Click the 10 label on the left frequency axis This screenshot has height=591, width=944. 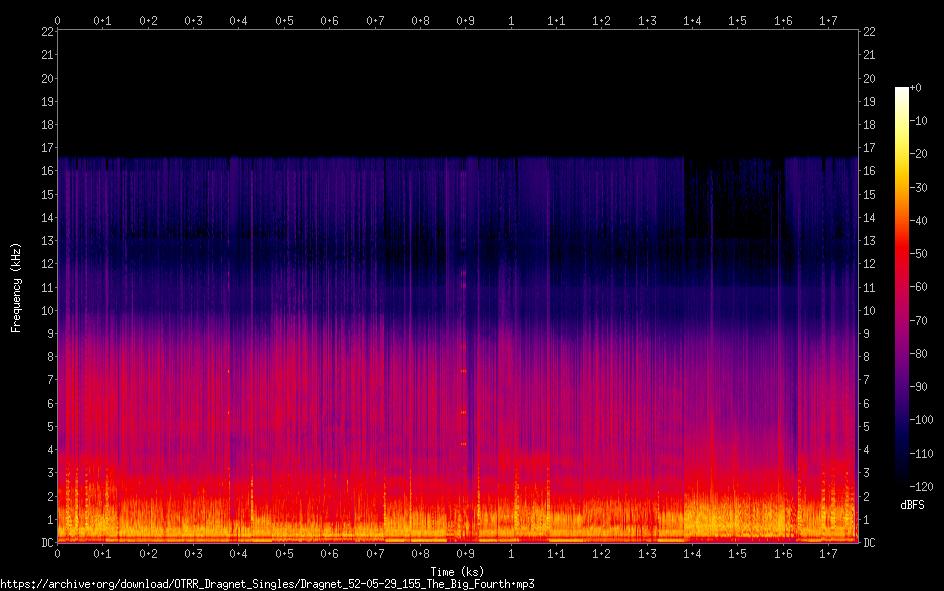coord(47,310)
